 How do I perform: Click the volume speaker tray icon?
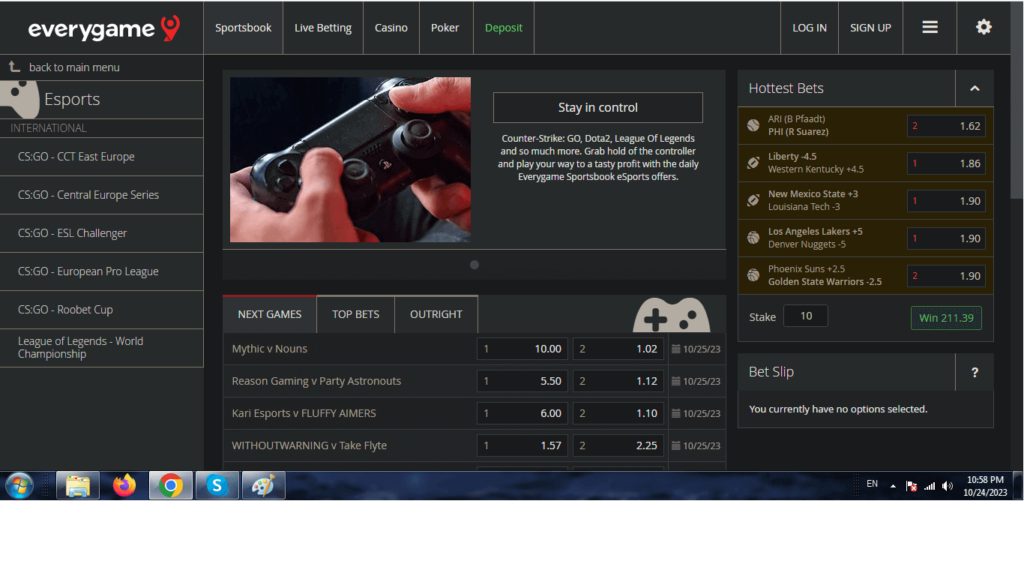point(948,486)
